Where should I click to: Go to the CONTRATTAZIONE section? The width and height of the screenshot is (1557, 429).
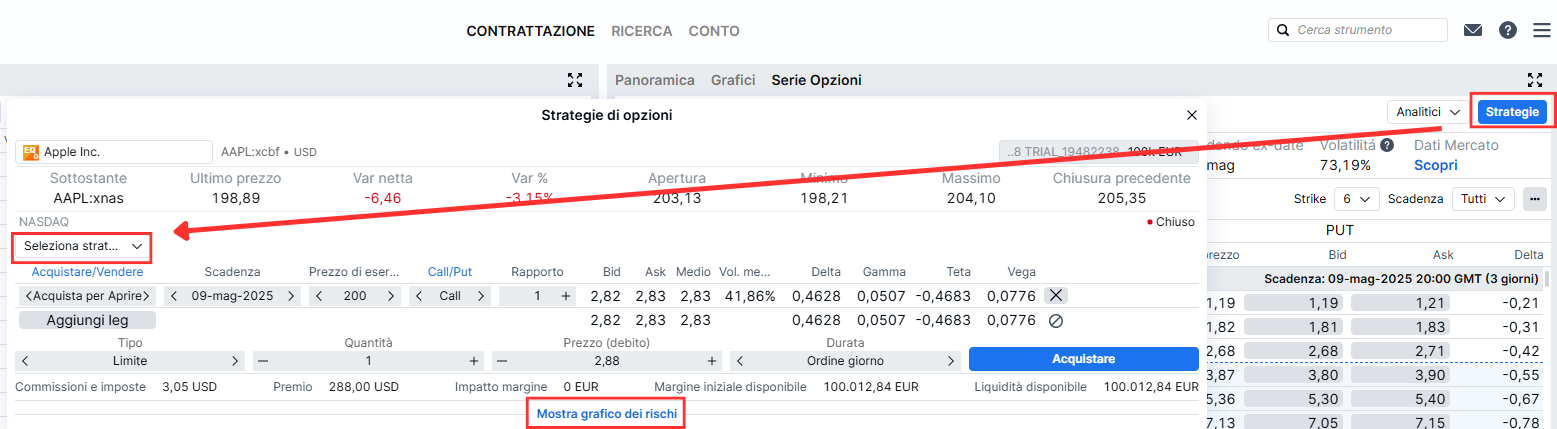tap(531, 31)
